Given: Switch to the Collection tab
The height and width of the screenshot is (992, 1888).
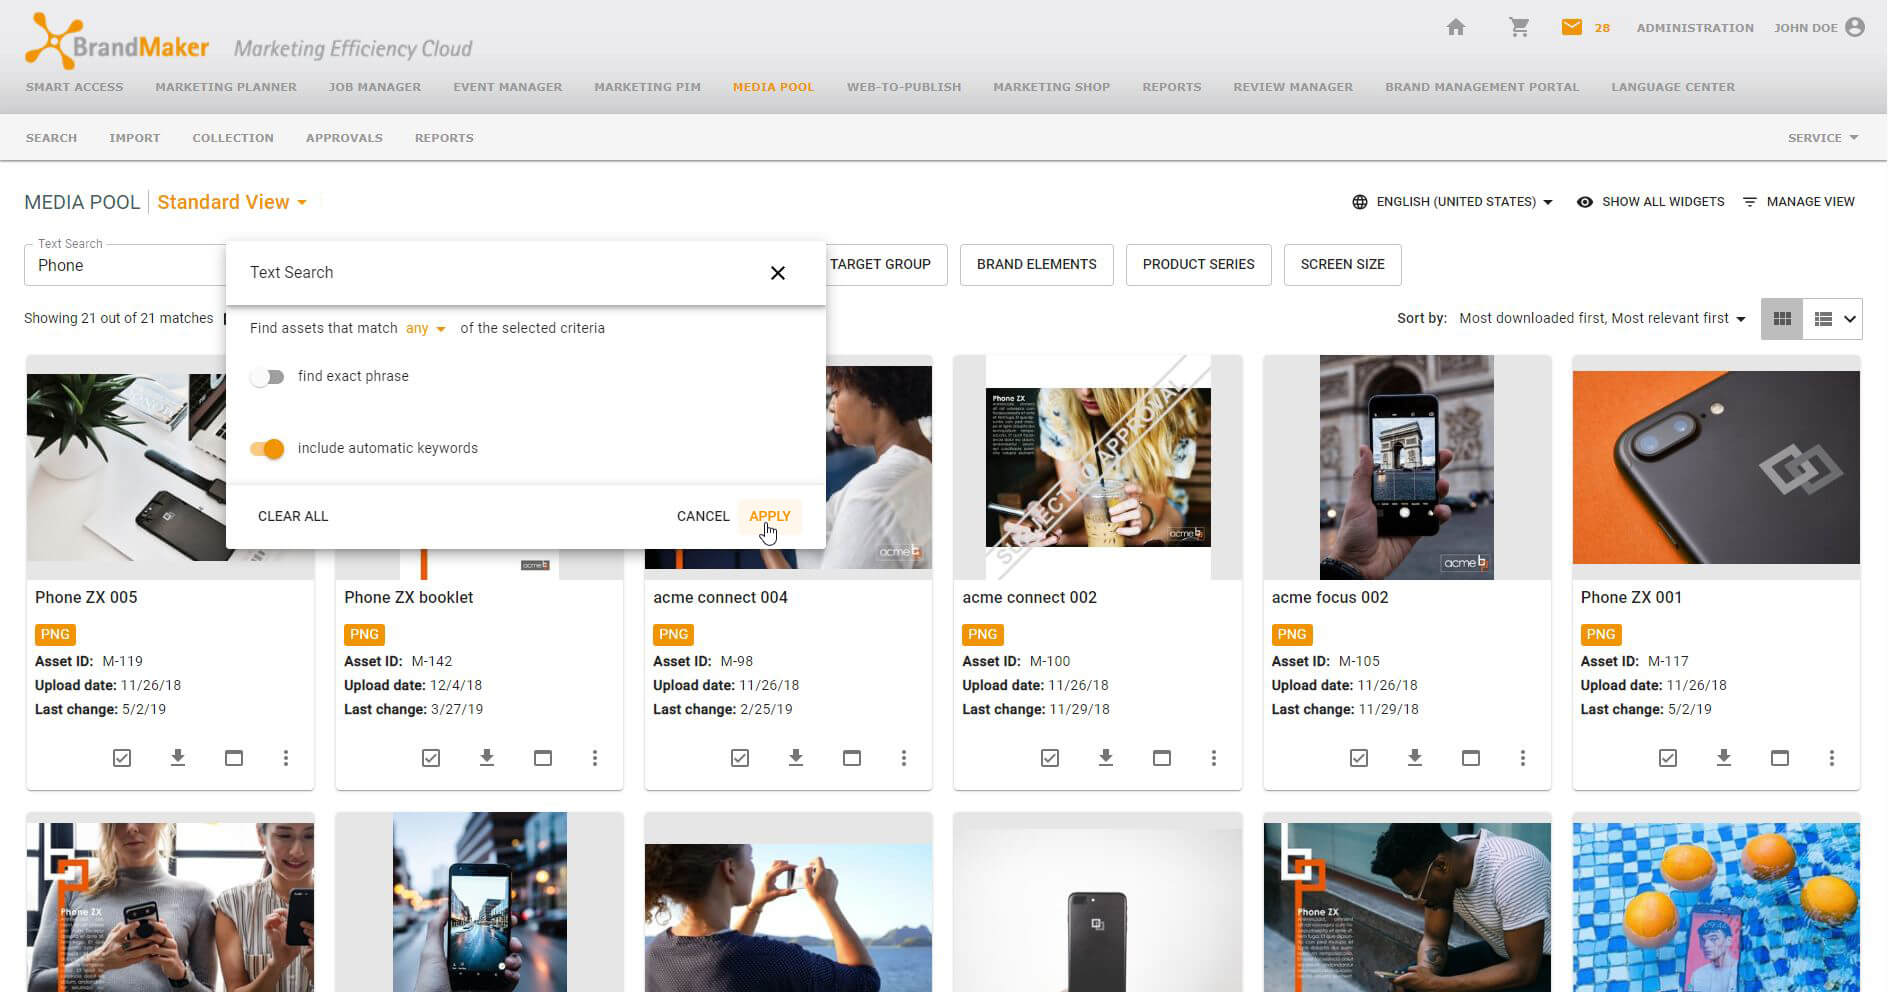Looking at the screenshot, I should click(x=233, y=138).
